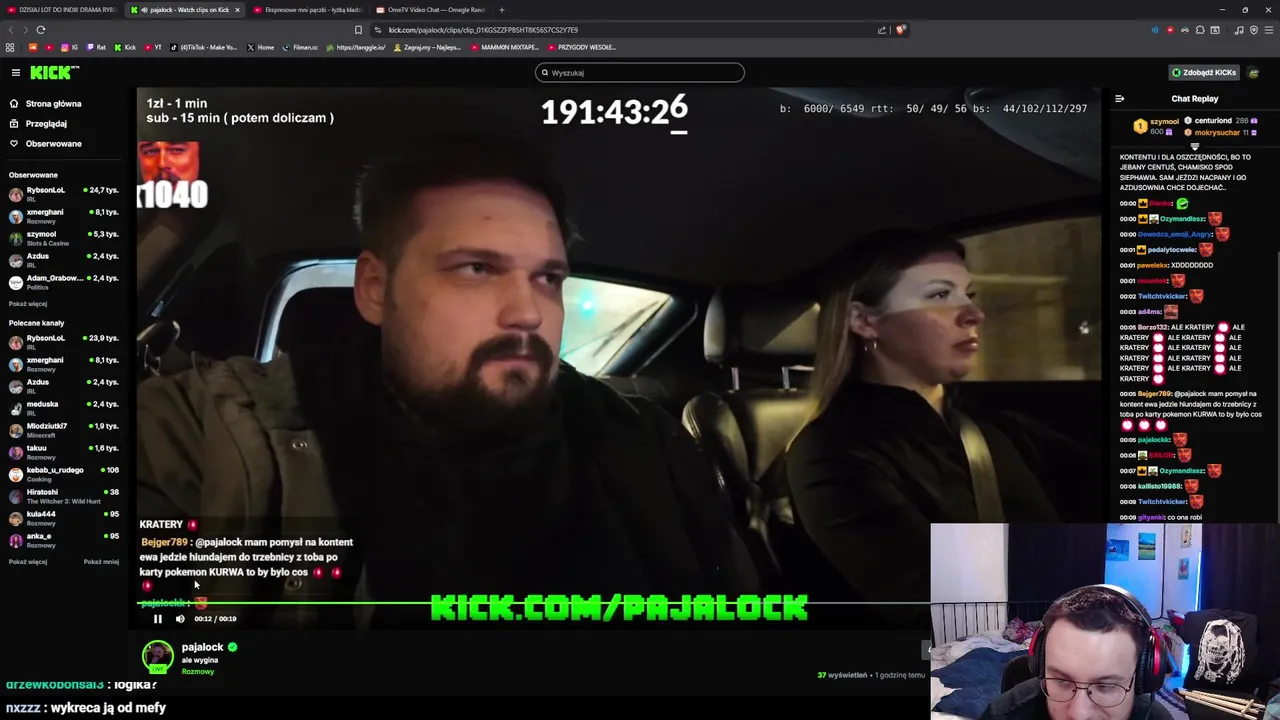Open the browser apps grid icon
Image resolution: width=1280 pixels, height=720 pixels.
pyautogui.click(x=10, y=47)
